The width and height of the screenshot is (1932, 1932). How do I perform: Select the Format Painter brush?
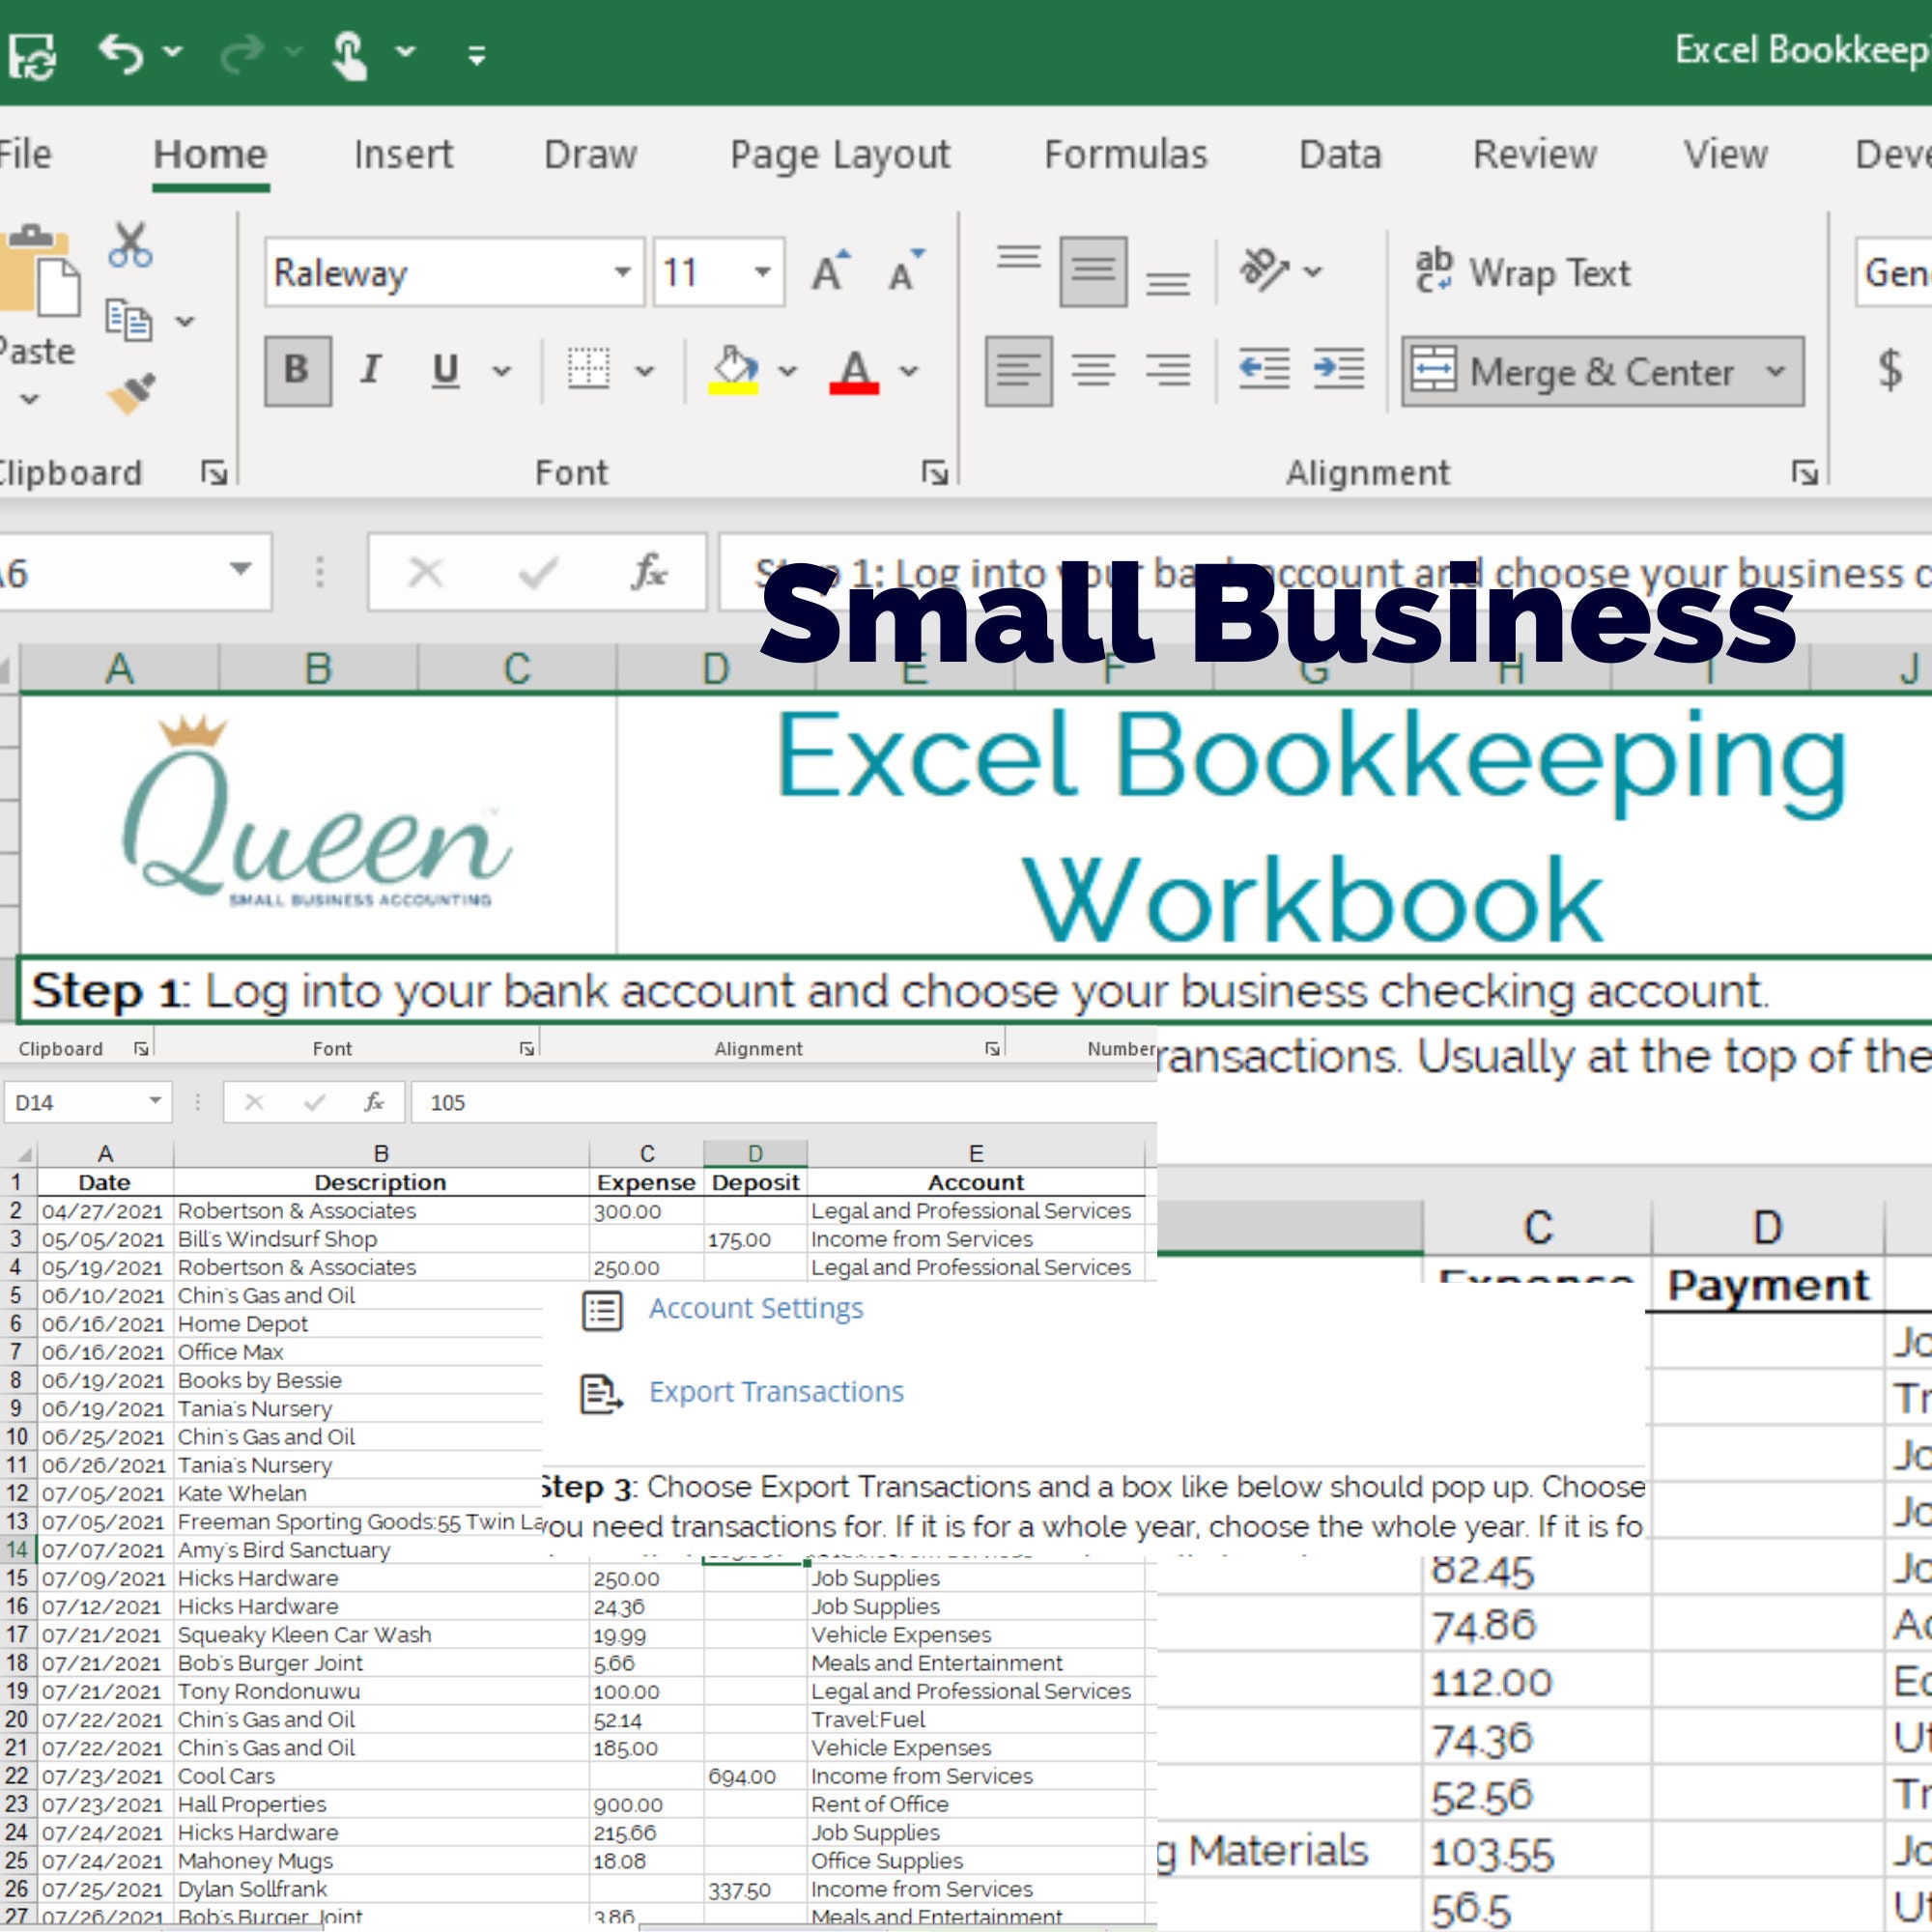point(131,394)
